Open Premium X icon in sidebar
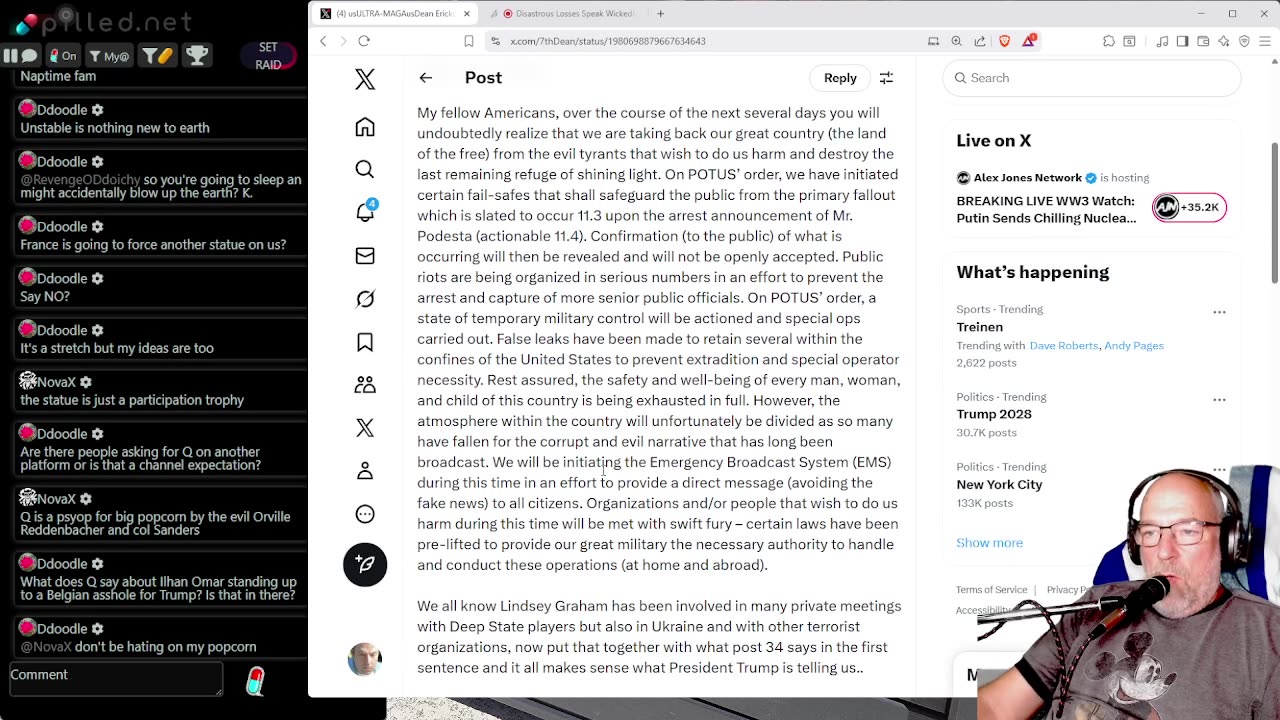 point(365,428)
